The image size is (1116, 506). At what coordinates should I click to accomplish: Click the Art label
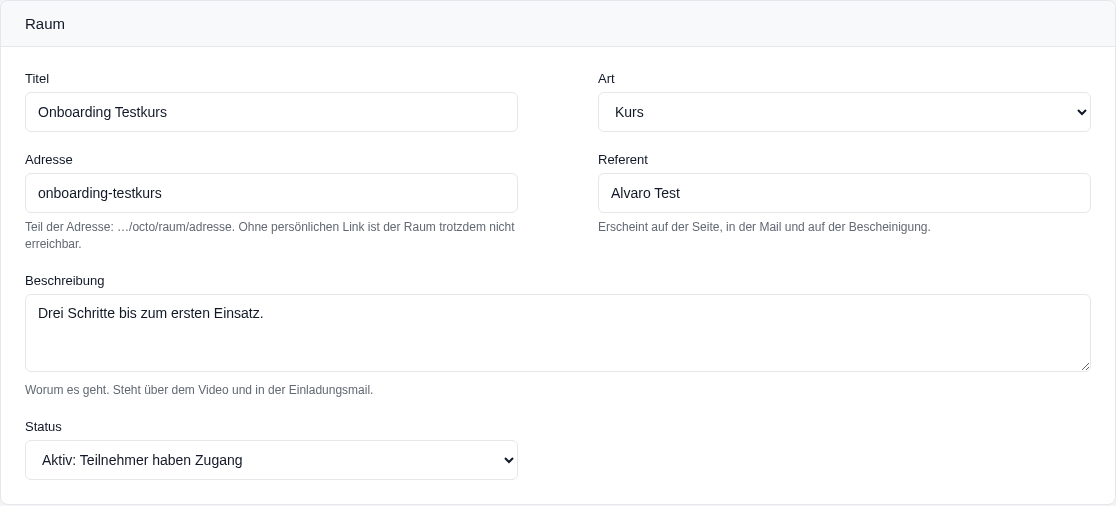tap(606, 79)
